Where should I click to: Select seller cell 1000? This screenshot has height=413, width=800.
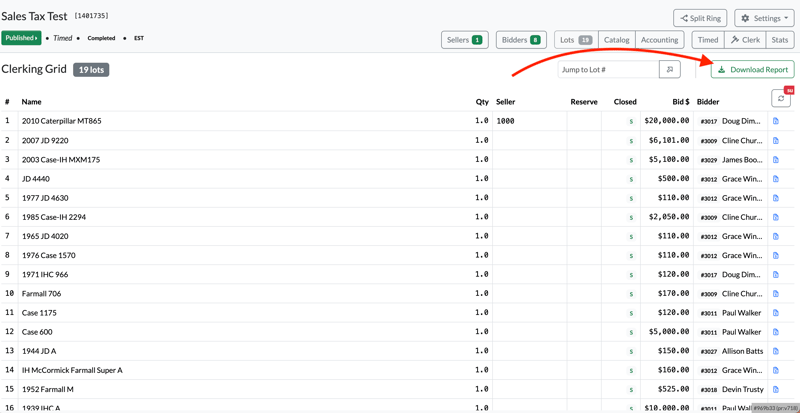[x=530, y=122]
